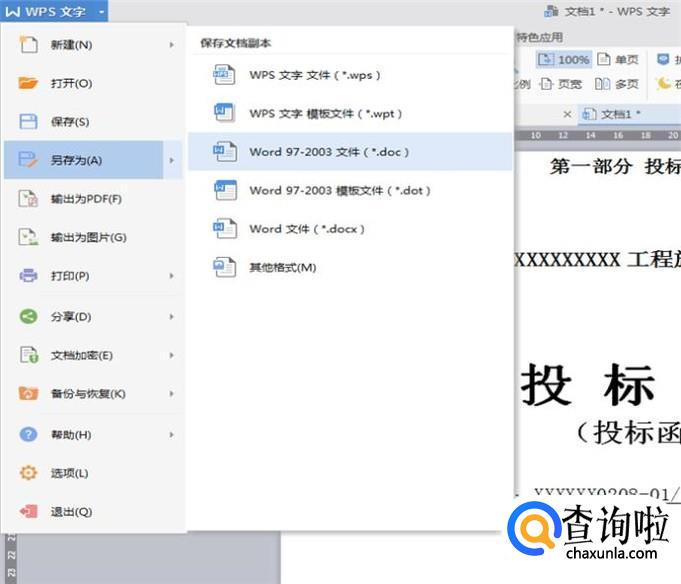The width and height of the screenshot is (681, 584).
Task: Select 选项(L) options entry
Action: click(93, 473)
